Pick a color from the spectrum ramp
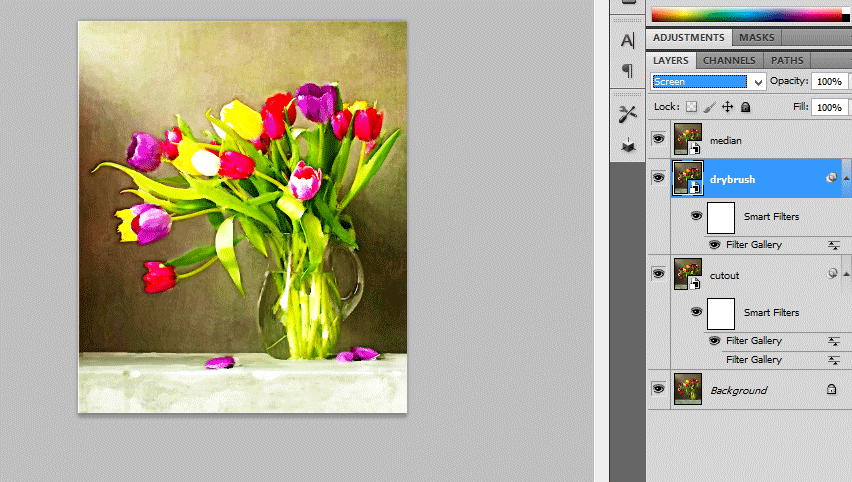Screen dimensions: 852x482 click(747, 15)
